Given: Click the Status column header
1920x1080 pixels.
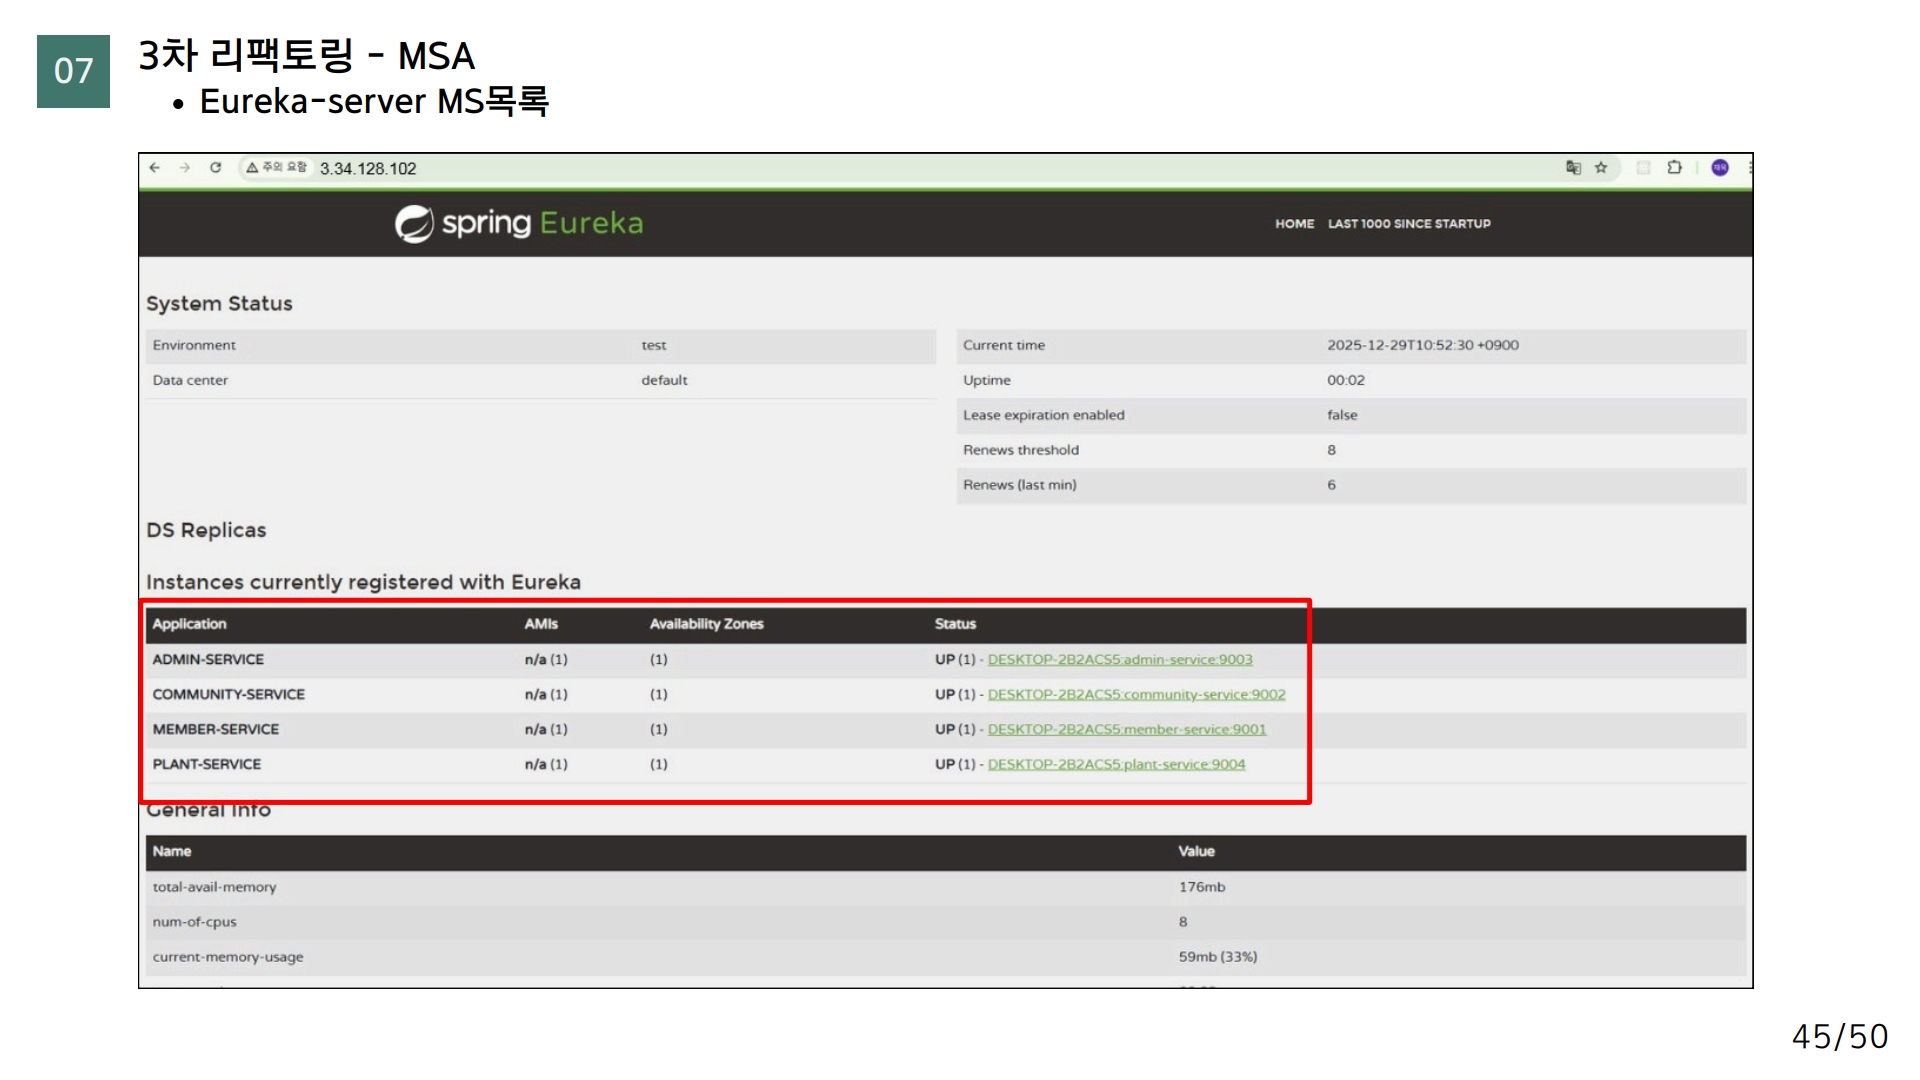Looking at the screenshot, I should point(955,624).
